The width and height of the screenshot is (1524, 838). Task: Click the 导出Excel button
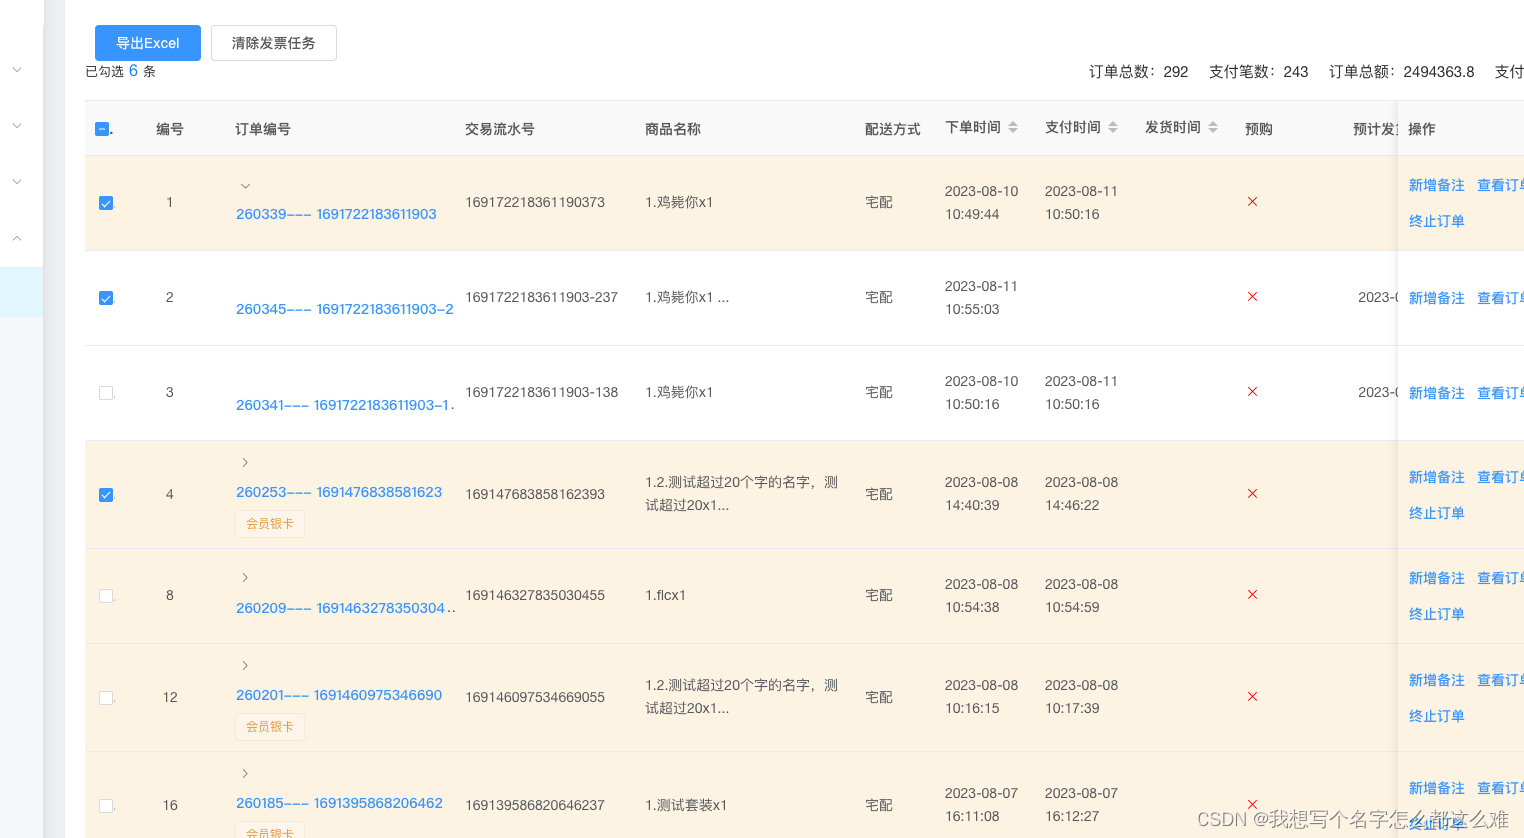pyautogui.click(x=147, y=42)
